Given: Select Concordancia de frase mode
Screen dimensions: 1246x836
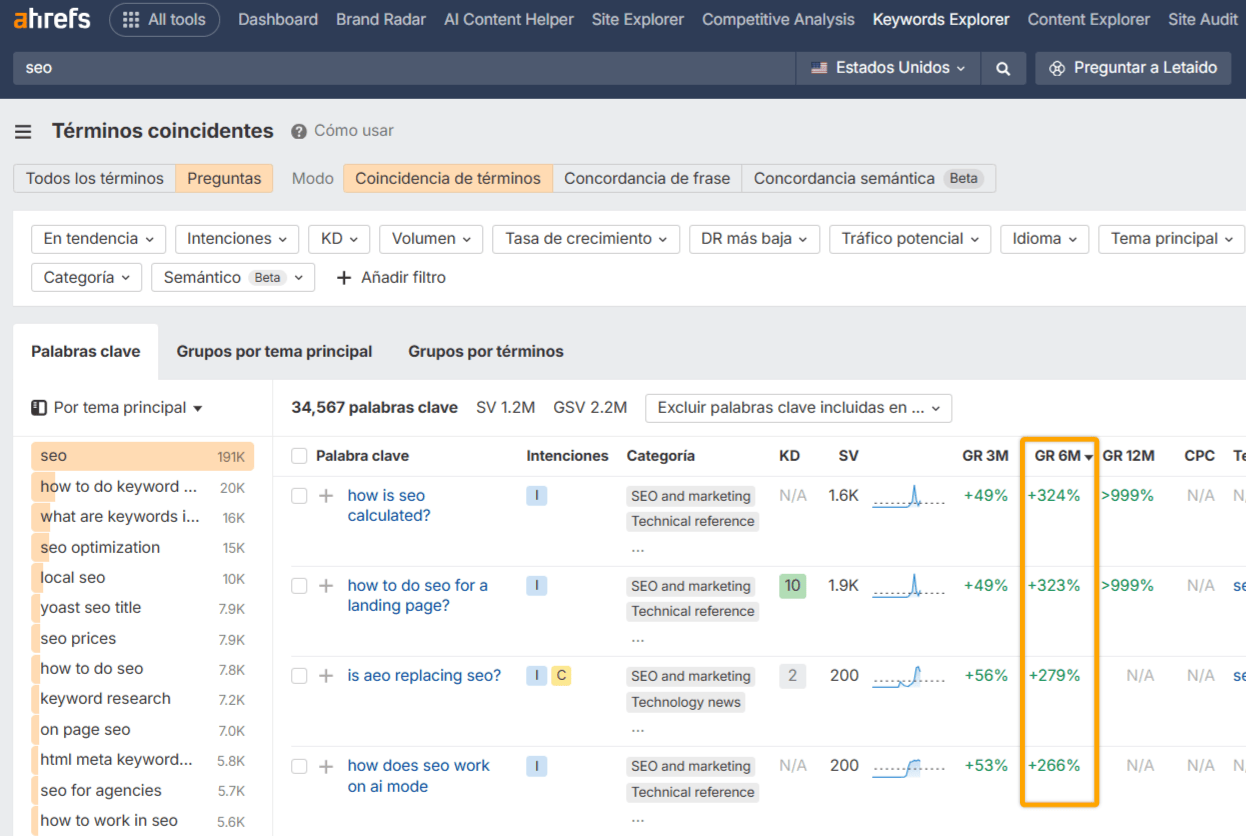Looking at the screenshot, I should tap(647, 178).
